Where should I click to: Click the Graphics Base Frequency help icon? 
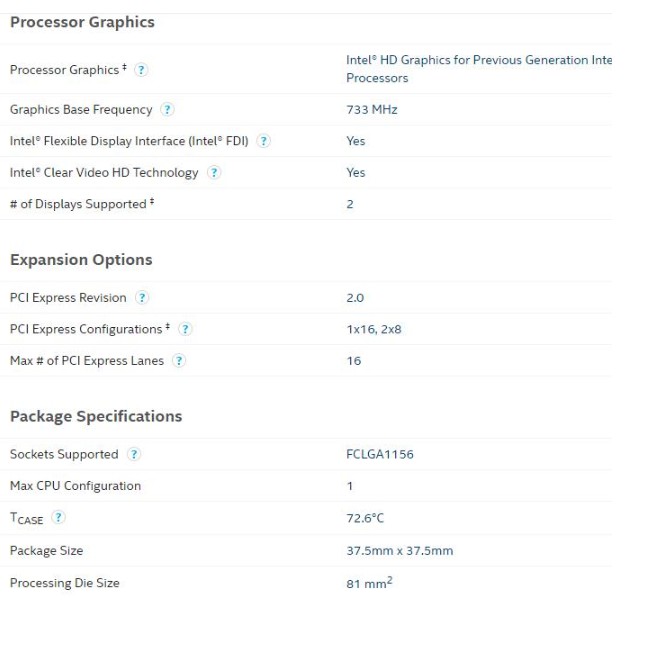click(x=167, y=110)
